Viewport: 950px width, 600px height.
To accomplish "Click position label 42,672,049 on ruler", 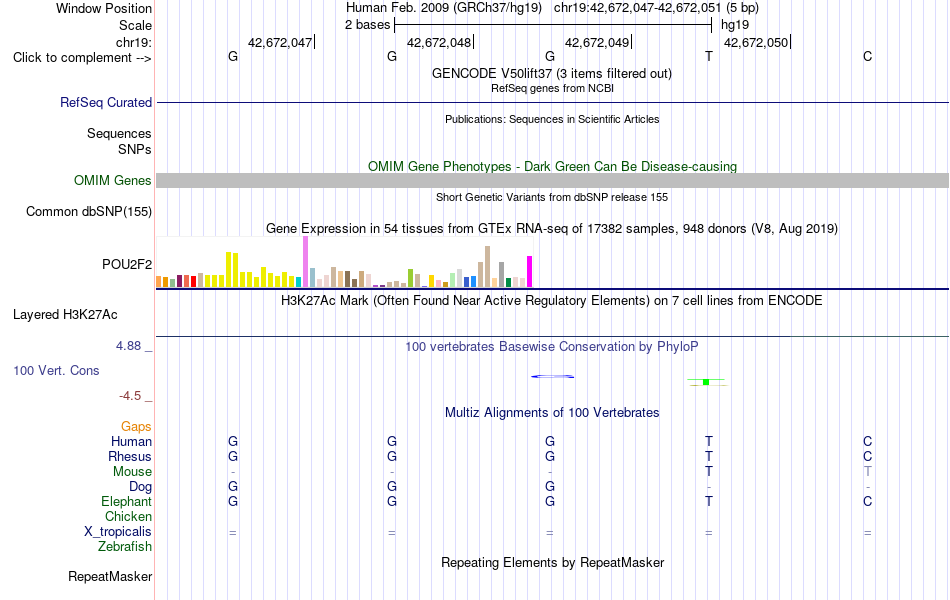I will 597,42.
